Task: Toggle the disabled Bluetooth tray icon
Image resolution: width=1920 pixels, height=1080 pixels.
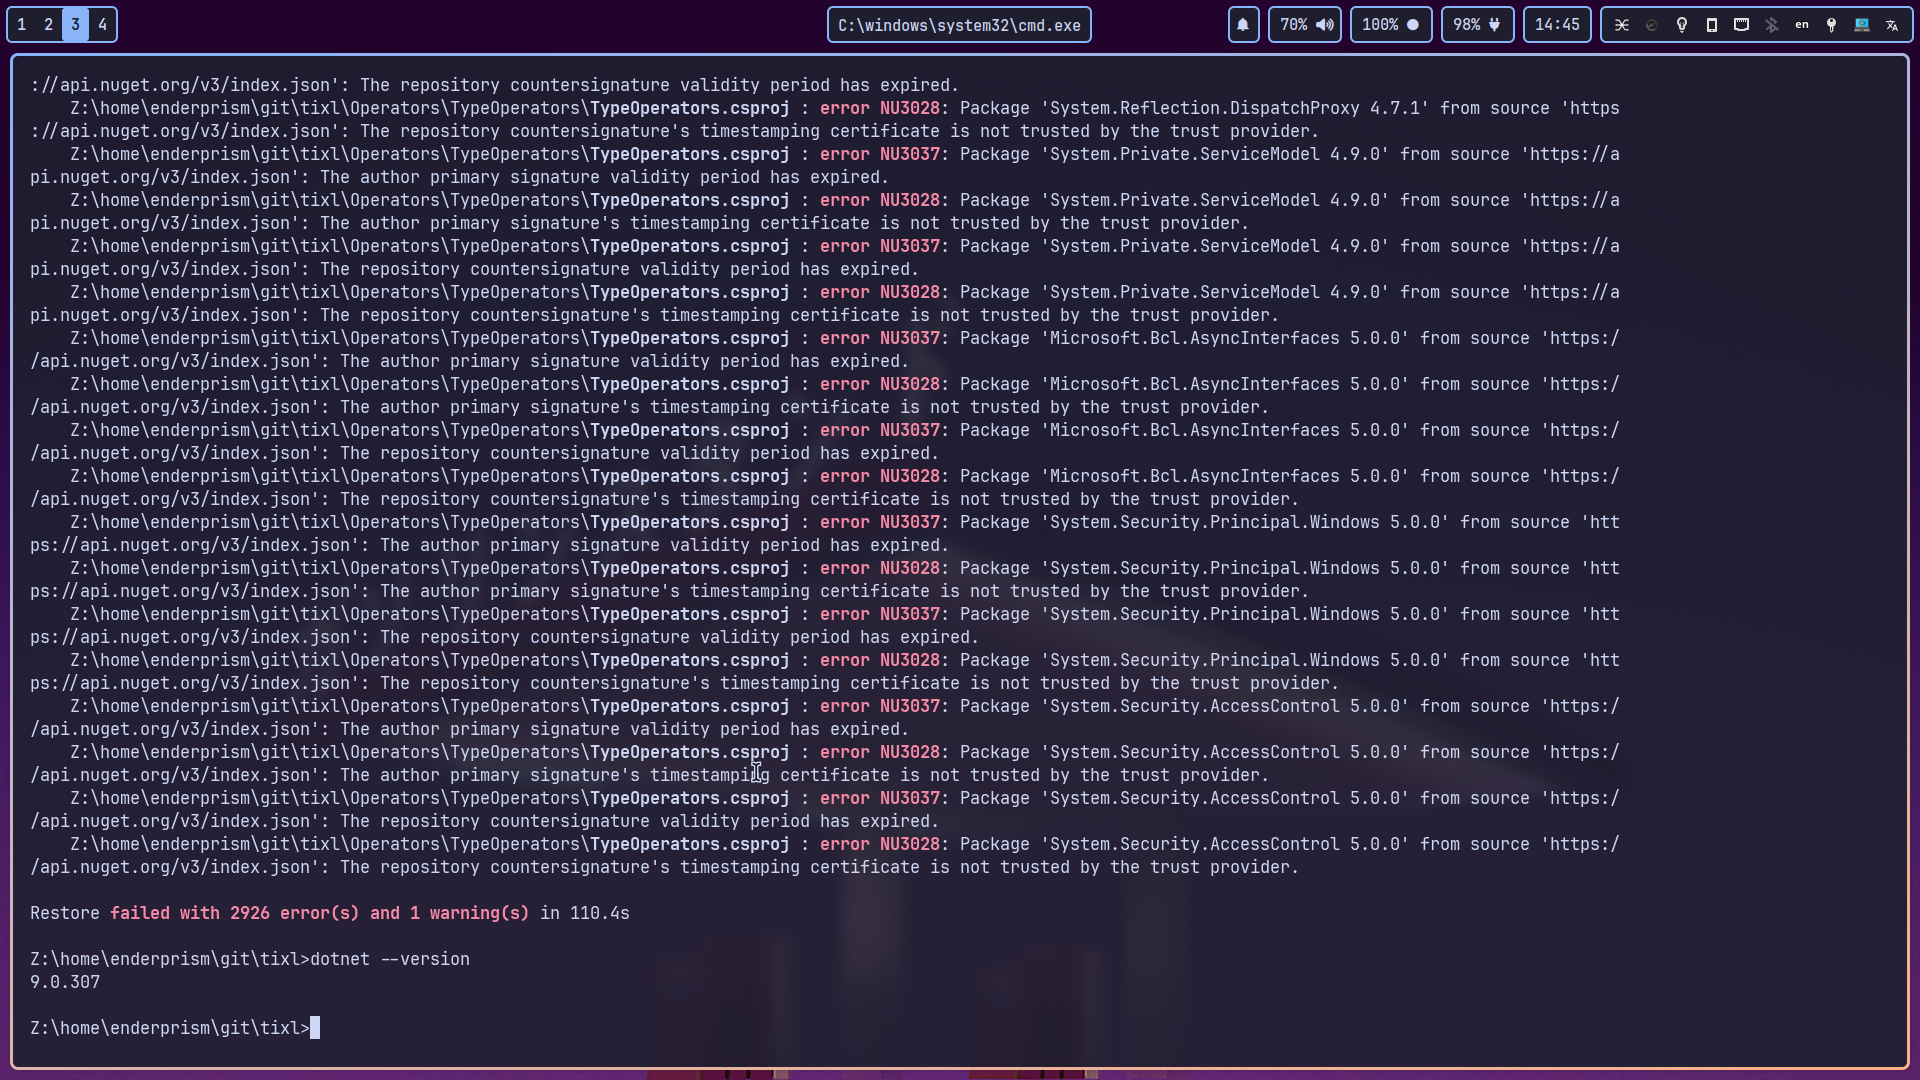Action: (x=1772, y=25)
